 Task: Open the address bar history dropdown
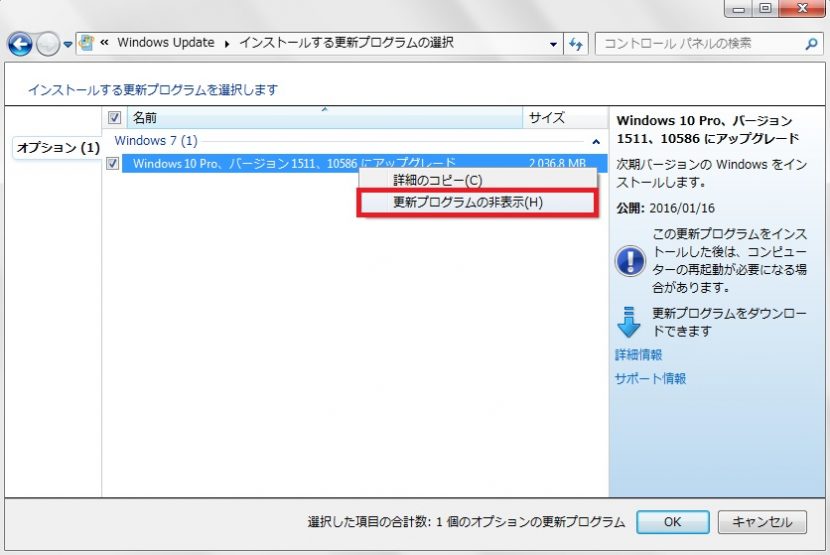553,44
